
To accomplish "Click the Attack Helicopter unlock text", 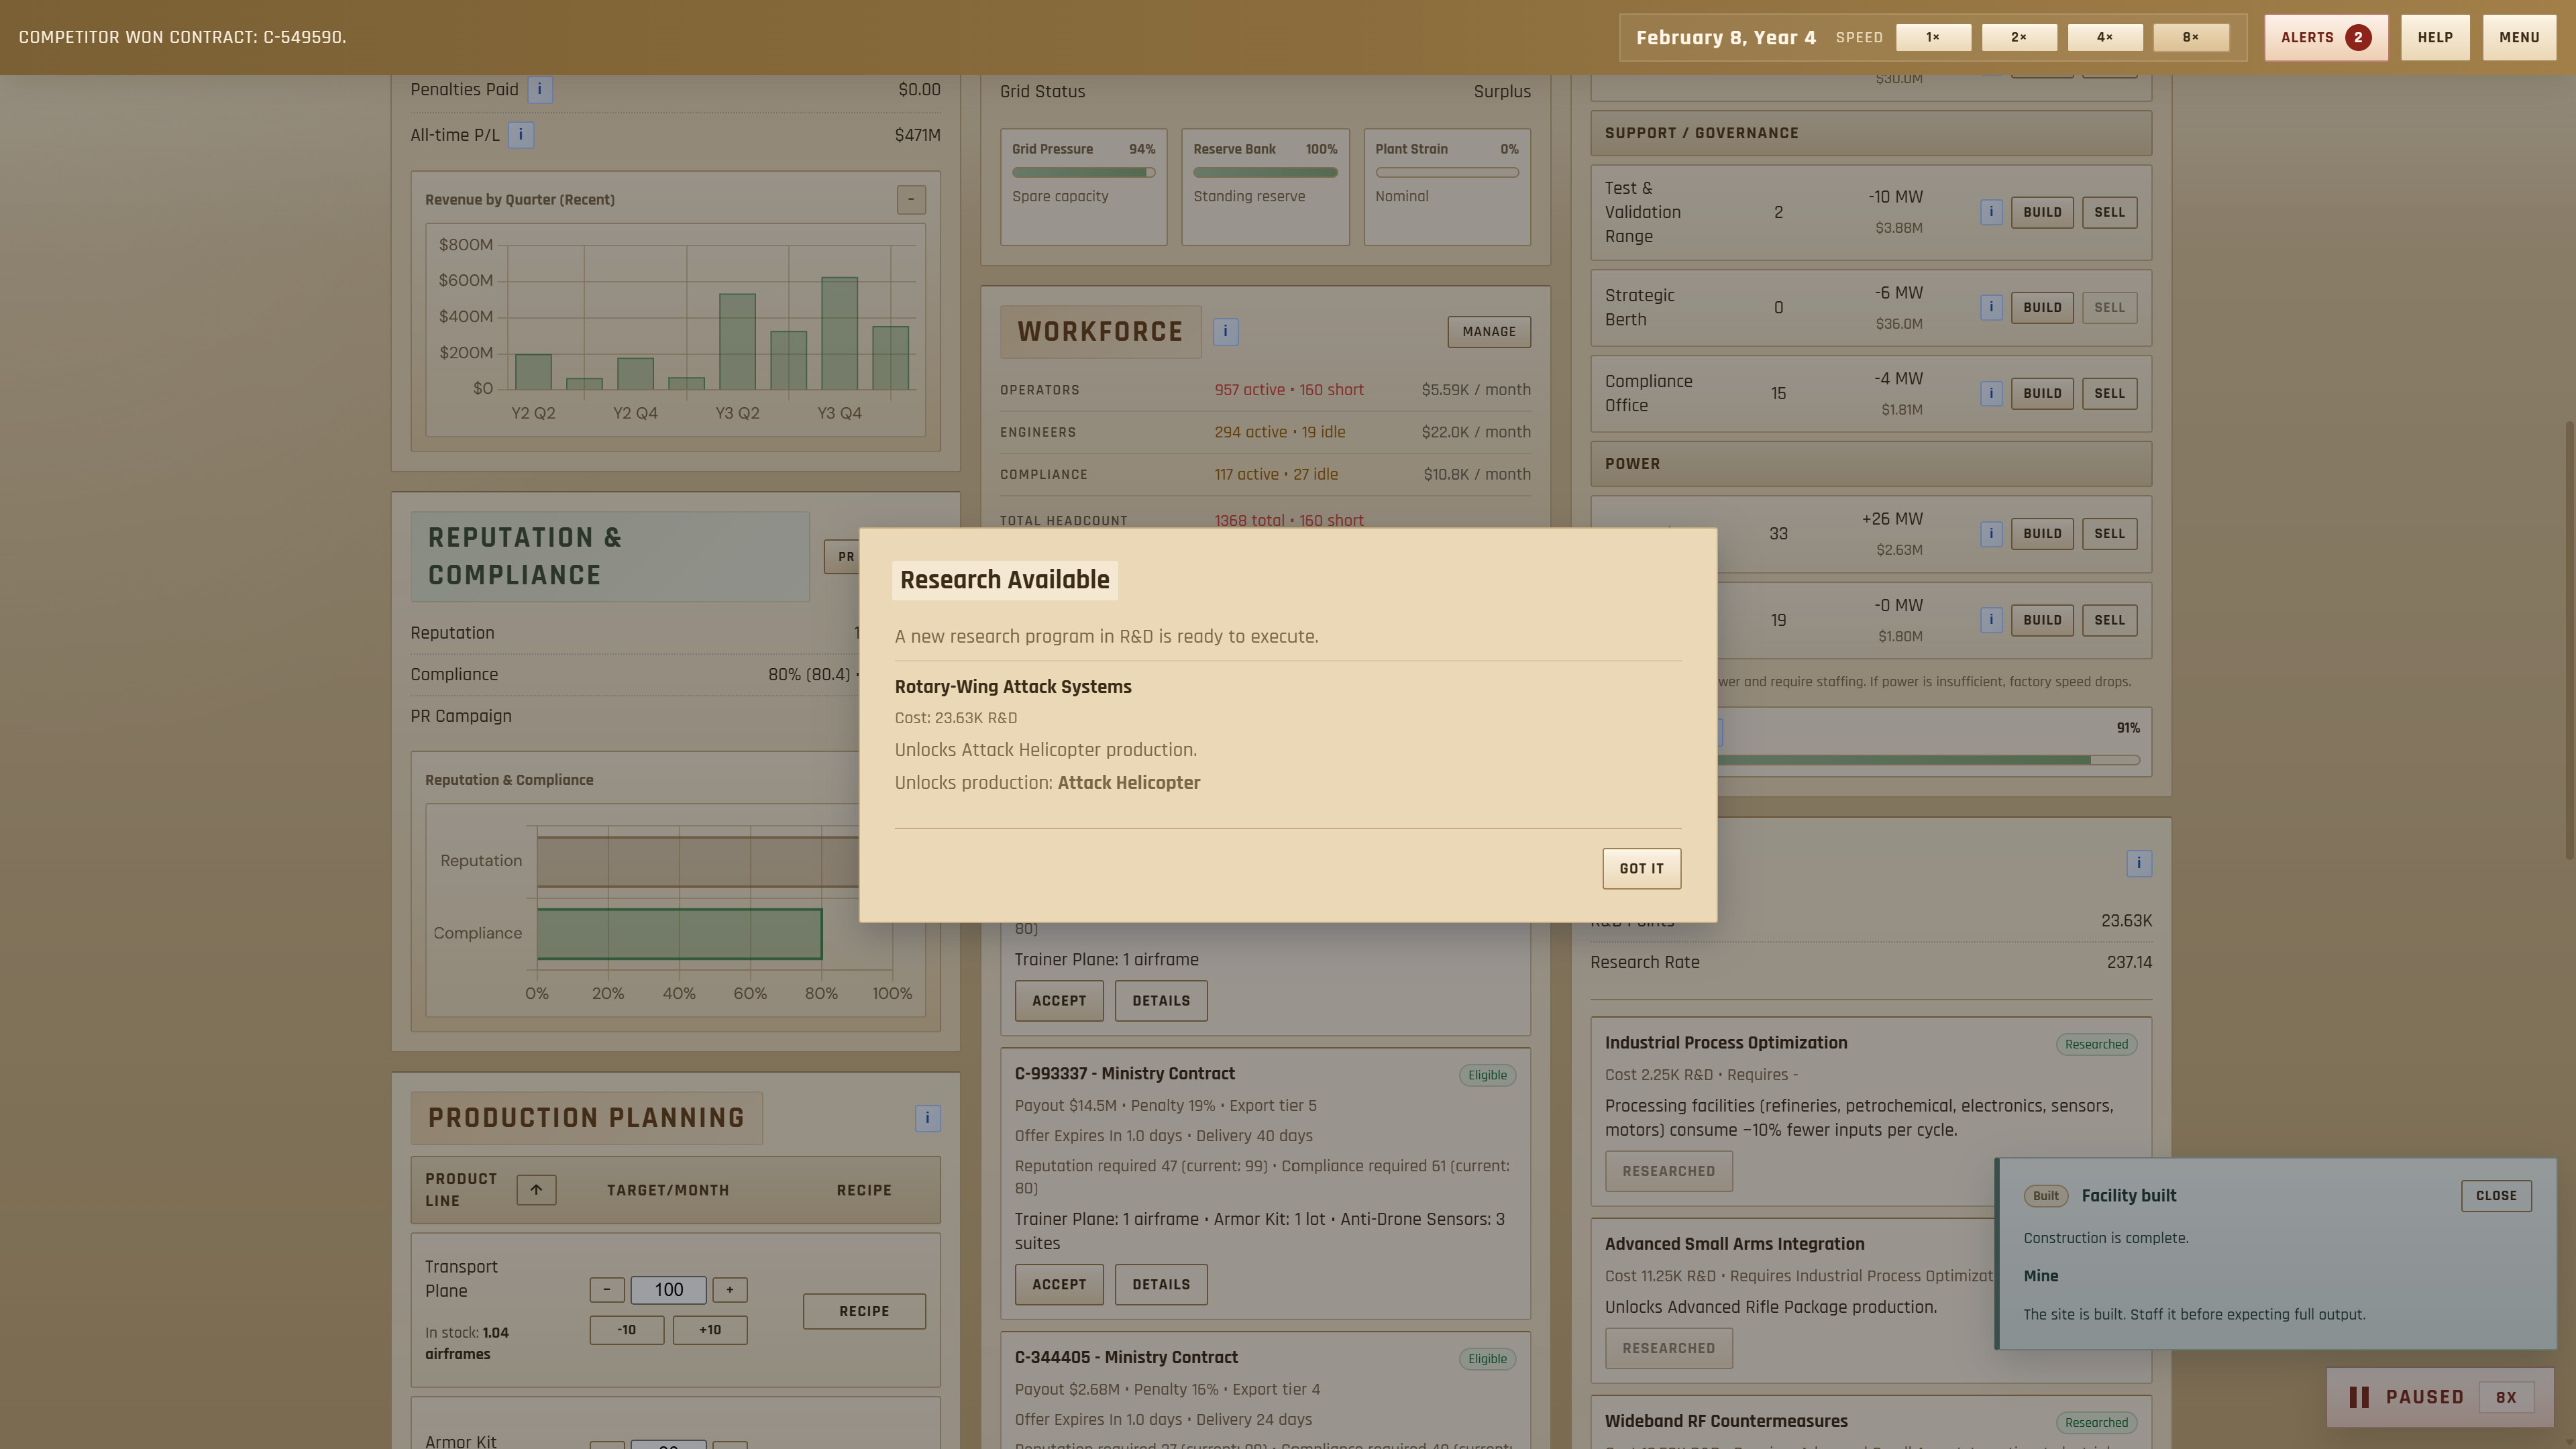I will click(1129, 782).
